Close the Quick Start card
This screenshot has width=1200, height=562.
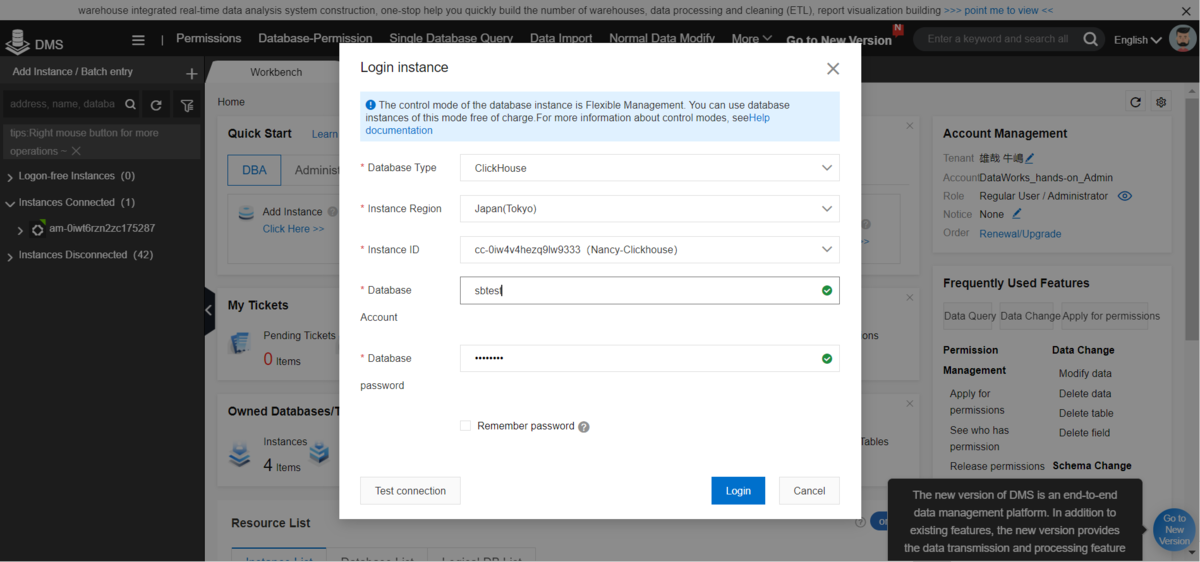pos(910,126)
